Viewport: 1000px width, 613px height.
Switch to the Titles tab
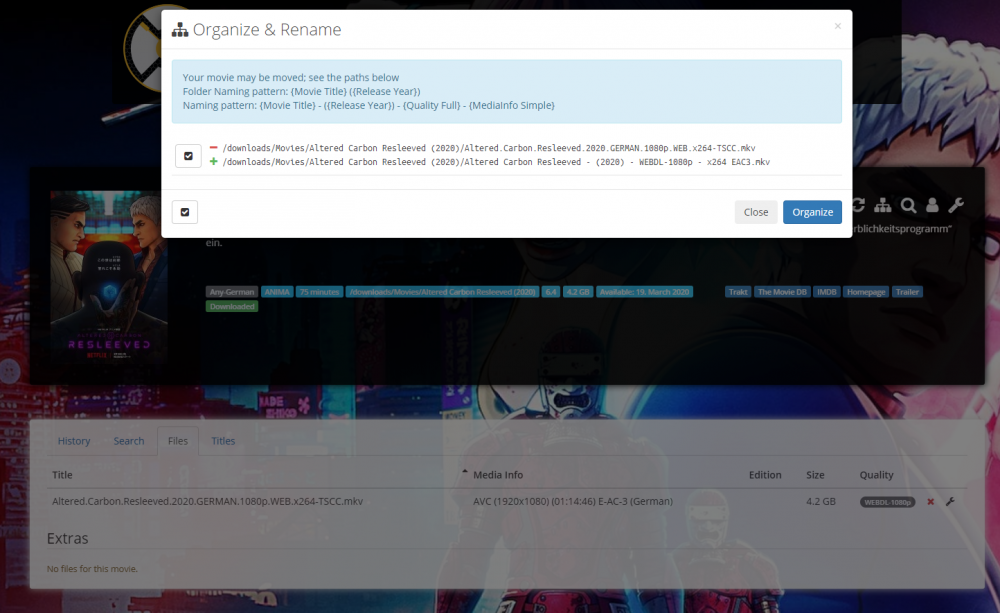(223, 441)
